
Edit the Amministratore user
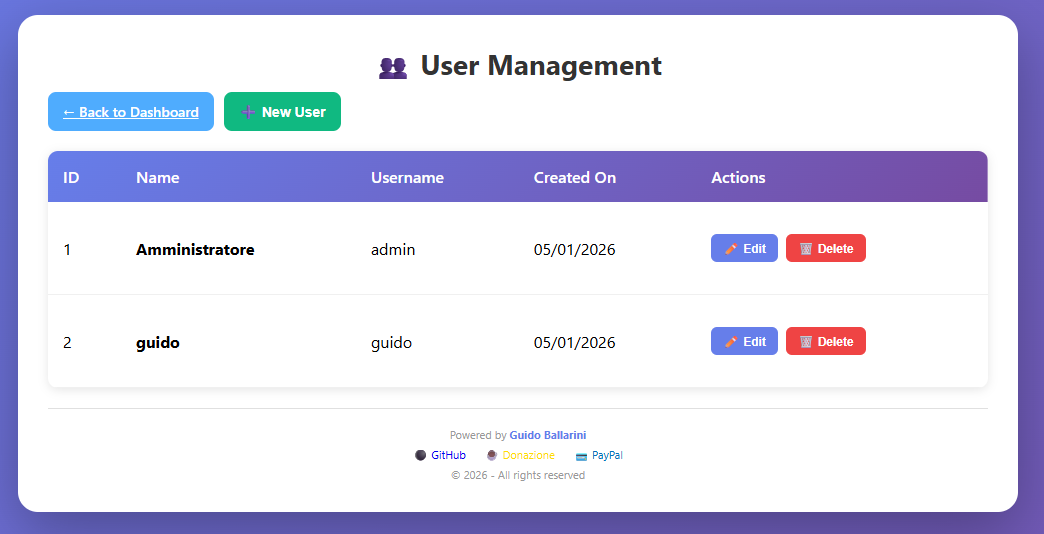744,248
